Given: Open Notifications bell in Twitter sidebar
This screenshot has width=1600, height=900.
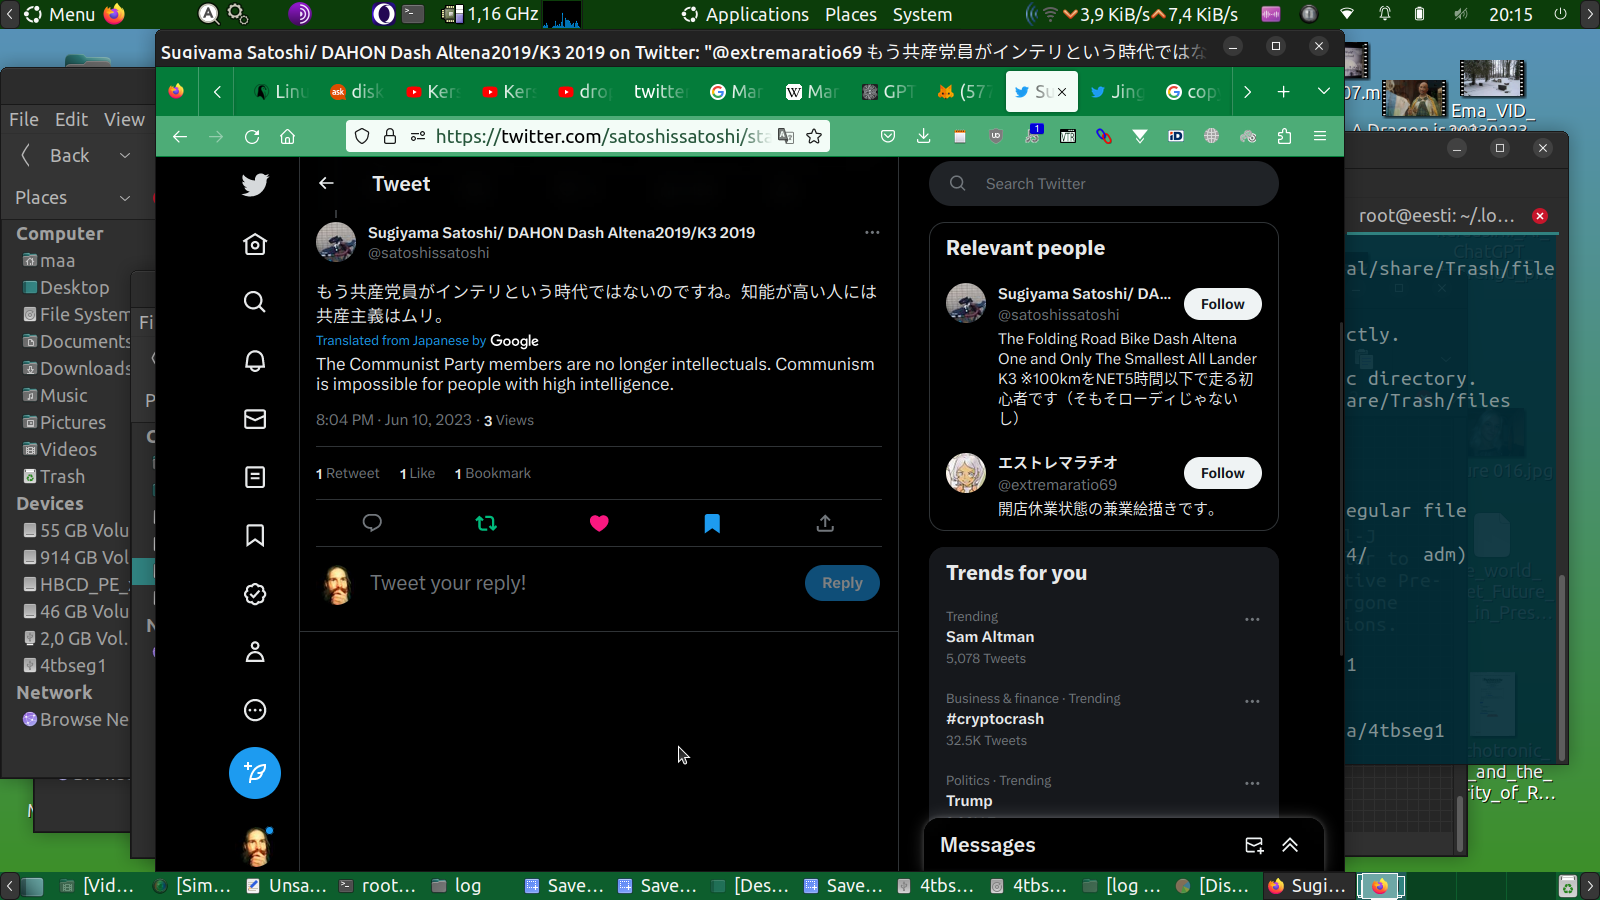Looking at the screenshot, I should 255,360.
